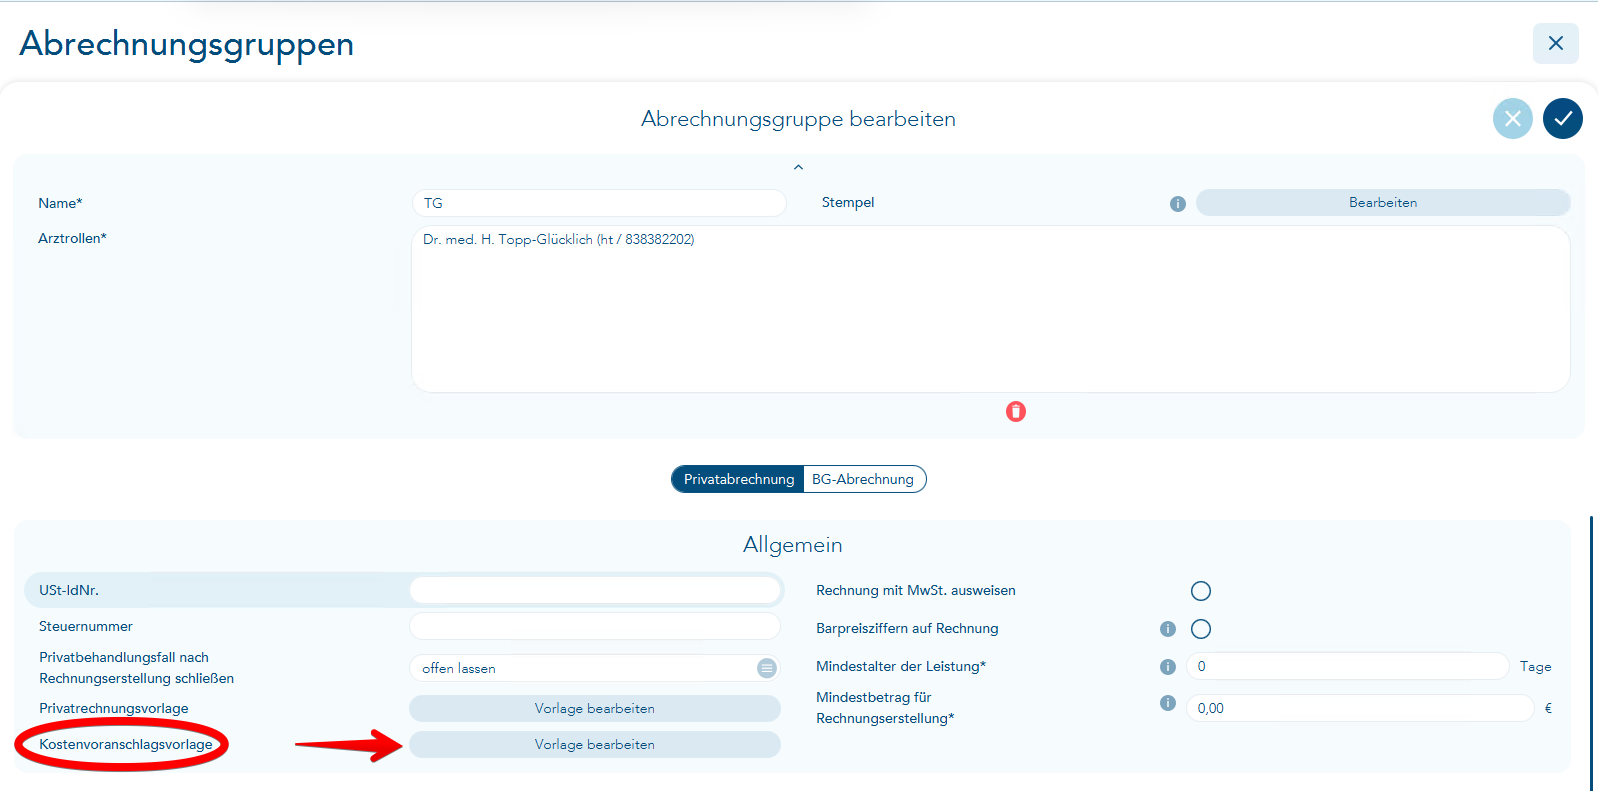
Task: Edit the Privatrechnungsvorlage template
Action: (594, 709)
